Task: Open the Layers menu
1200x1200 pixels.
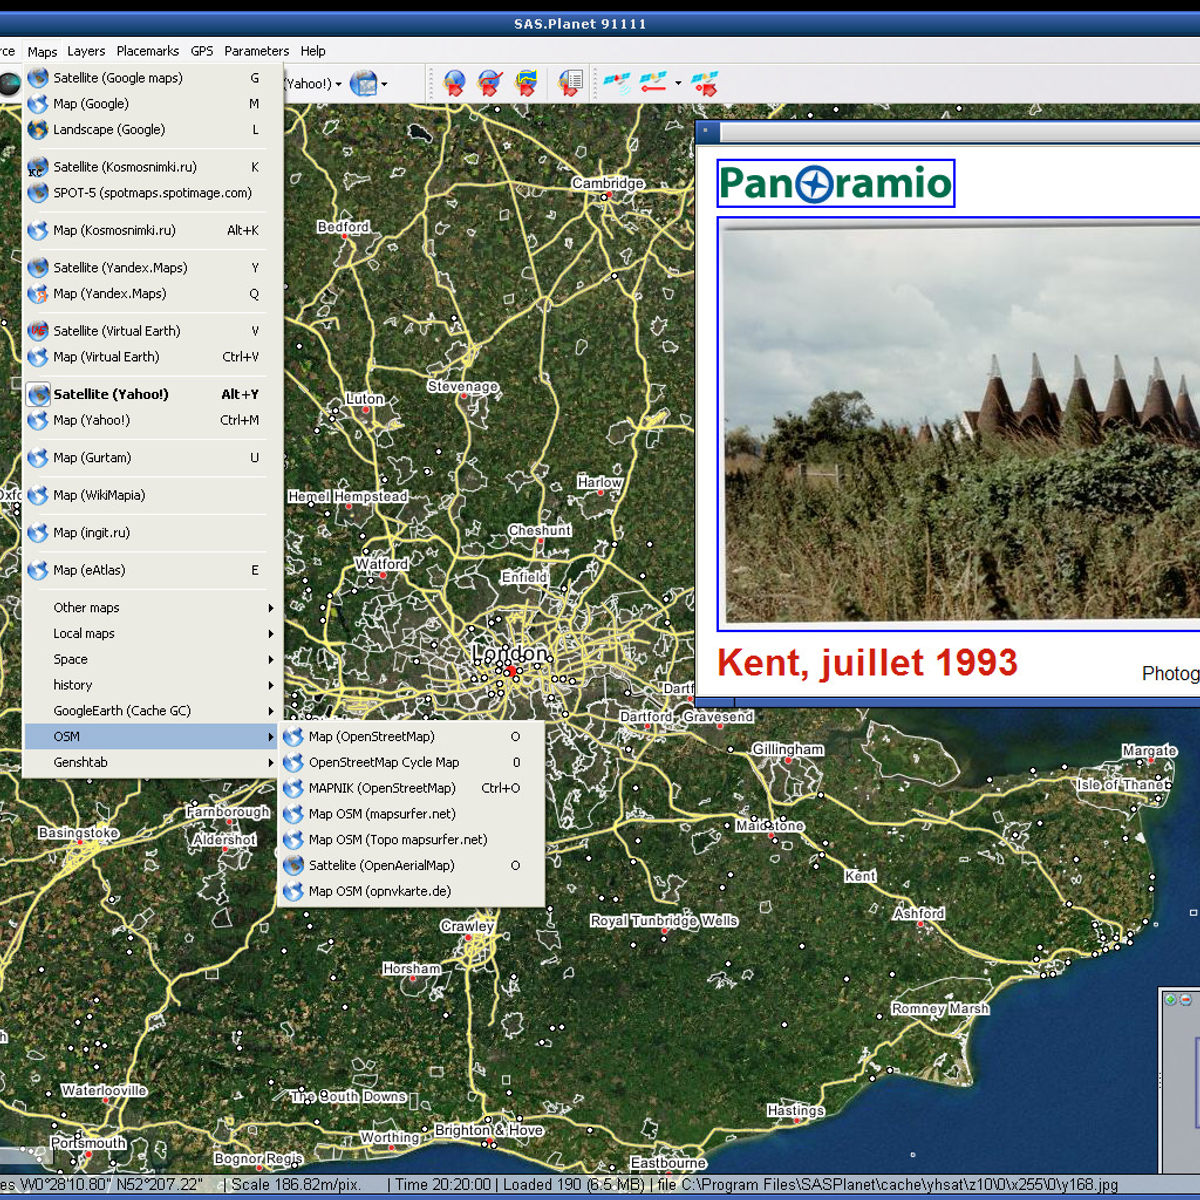Action: 86,51
